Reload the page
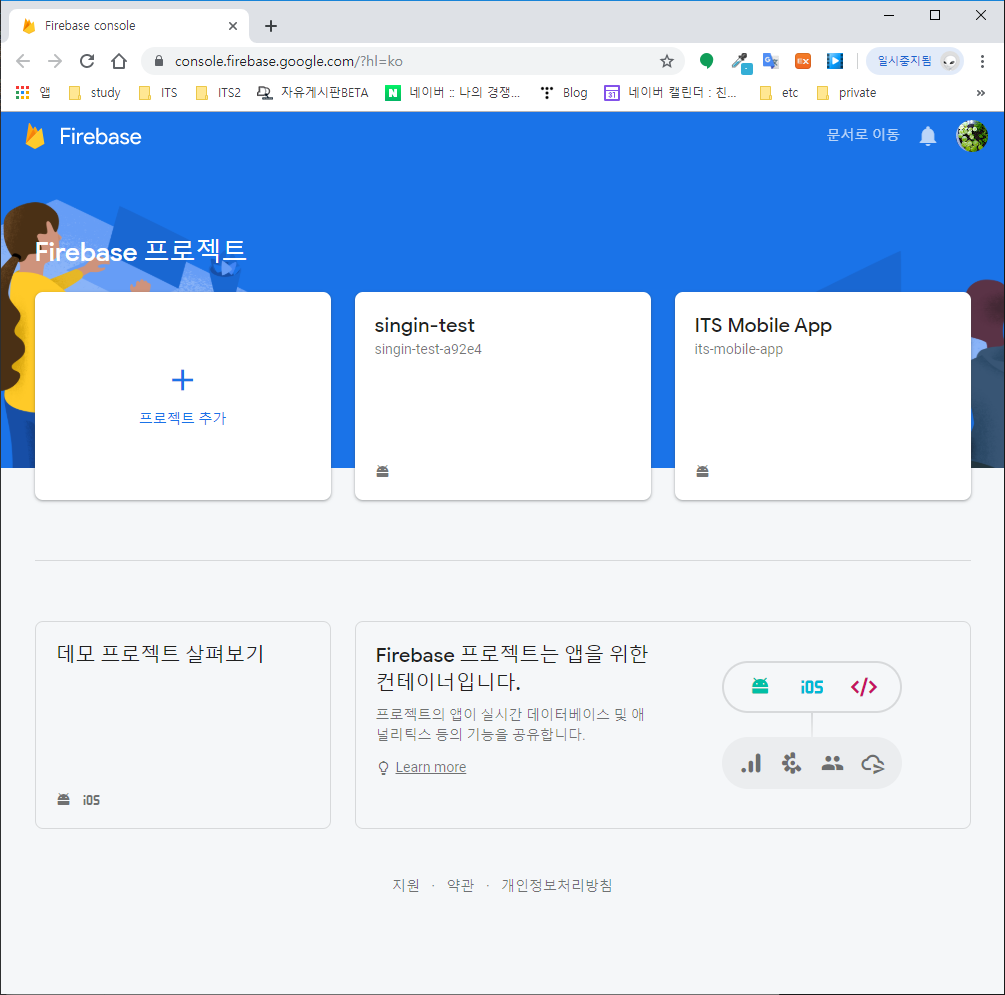1005x995 pixels. point(87,61)
